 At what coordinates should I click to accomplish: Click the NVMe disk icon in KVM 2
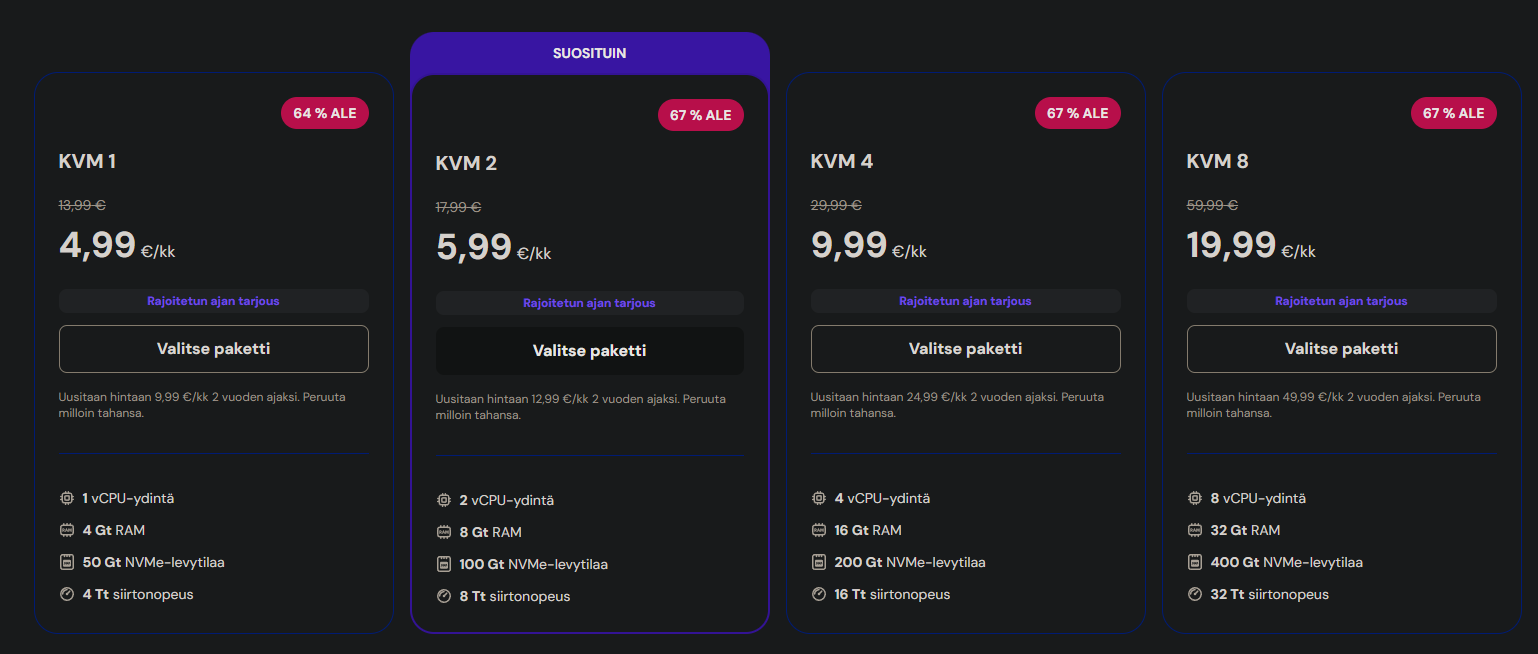click(x=444, y=564)
